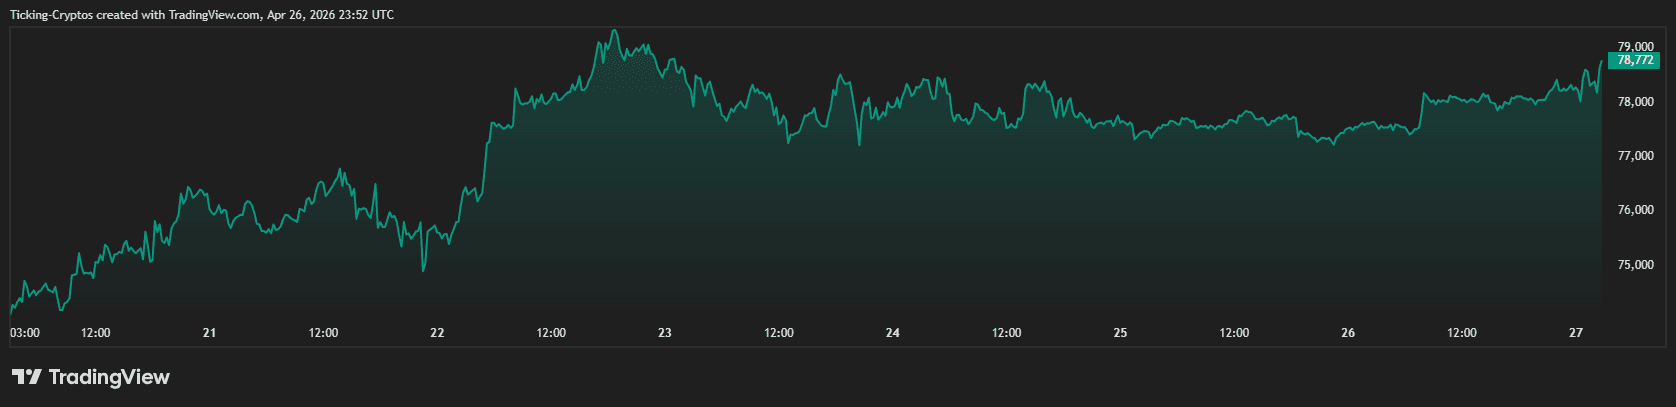Click date 23 on the time axis
The height and width of the screenshot is (407, 1676).
[x=665, y=333]
